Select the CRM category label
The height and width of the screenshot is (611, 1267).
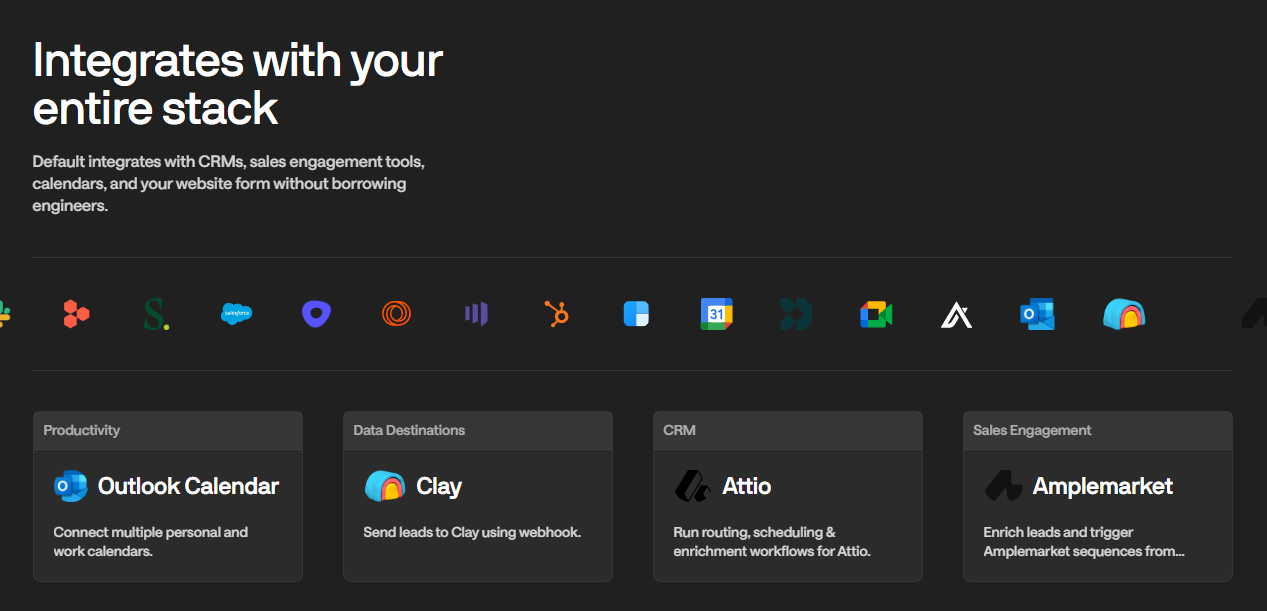680,430
